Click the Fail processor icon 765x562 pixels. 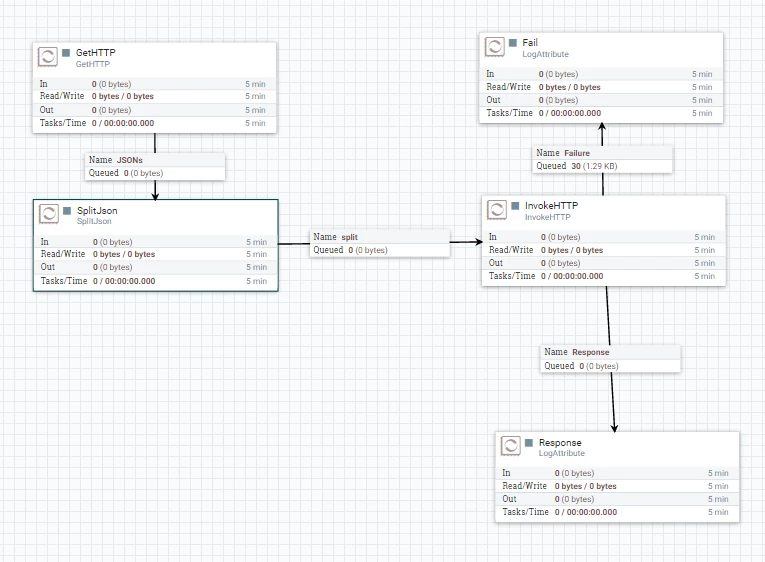[x=494, y=47]
